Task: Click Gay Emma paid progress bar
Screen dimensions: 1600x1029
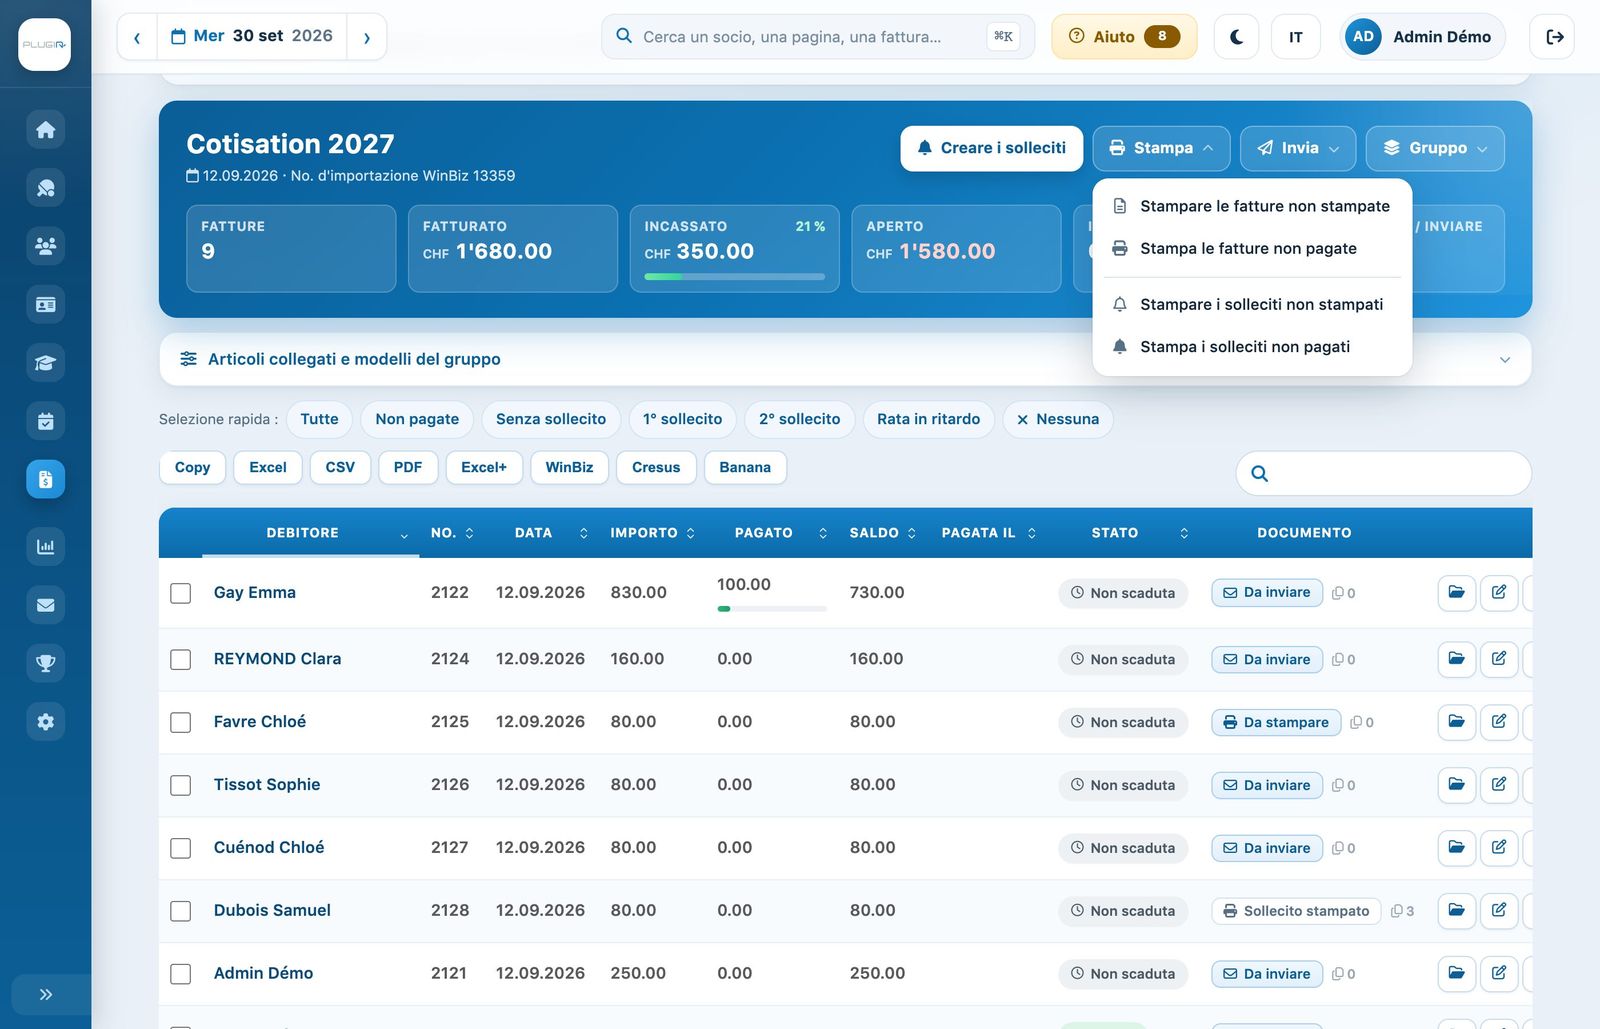Action: pyautogui.click(x=772, y=609)
